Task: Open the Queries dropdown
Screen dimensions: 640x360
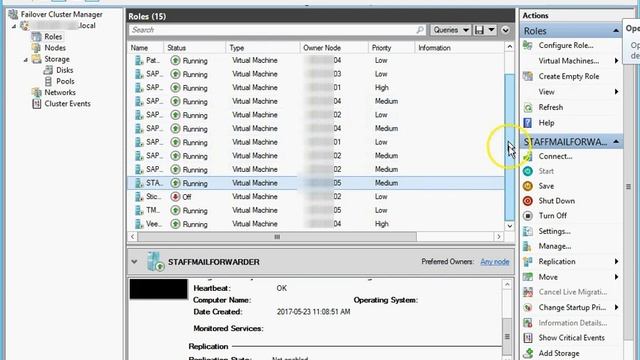Action: (x=451, y=30)
